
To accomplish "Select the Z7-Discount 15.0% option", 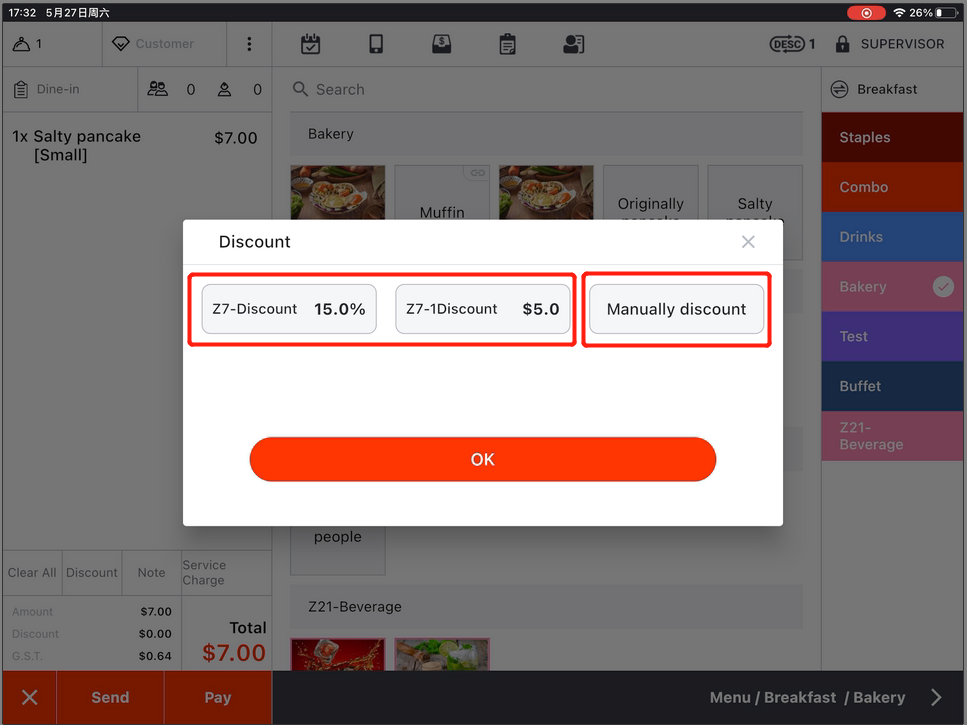I will pyautogui.click(x=289, y=309).
